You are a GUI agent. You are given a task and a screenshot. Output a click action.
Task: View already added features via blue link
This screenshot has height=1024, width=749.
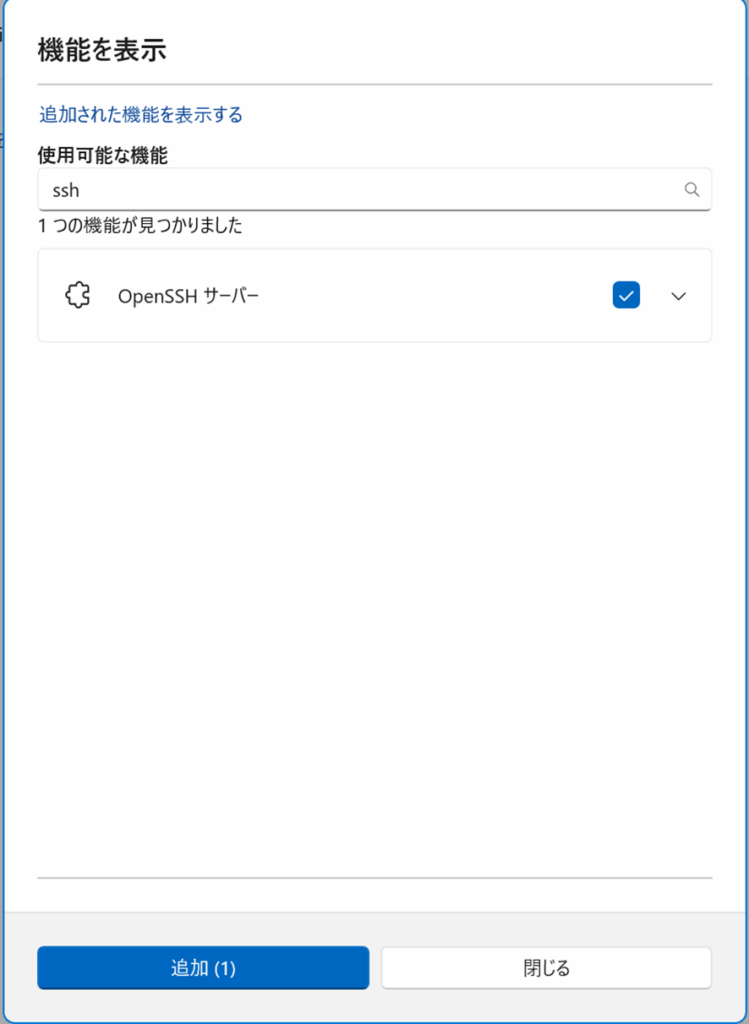tap(141, 115)
